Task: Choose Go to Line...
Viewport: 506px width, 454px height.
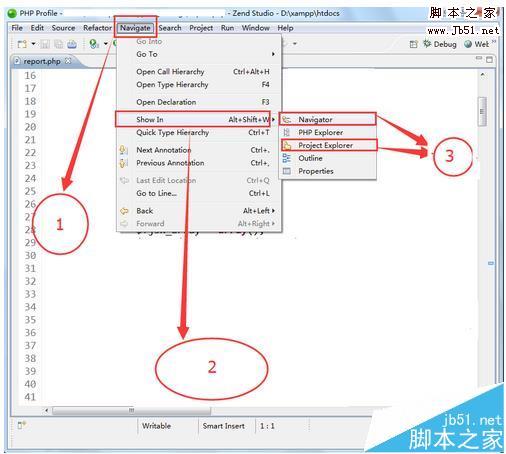Action: pyautogui.click(x=199, y=193)
